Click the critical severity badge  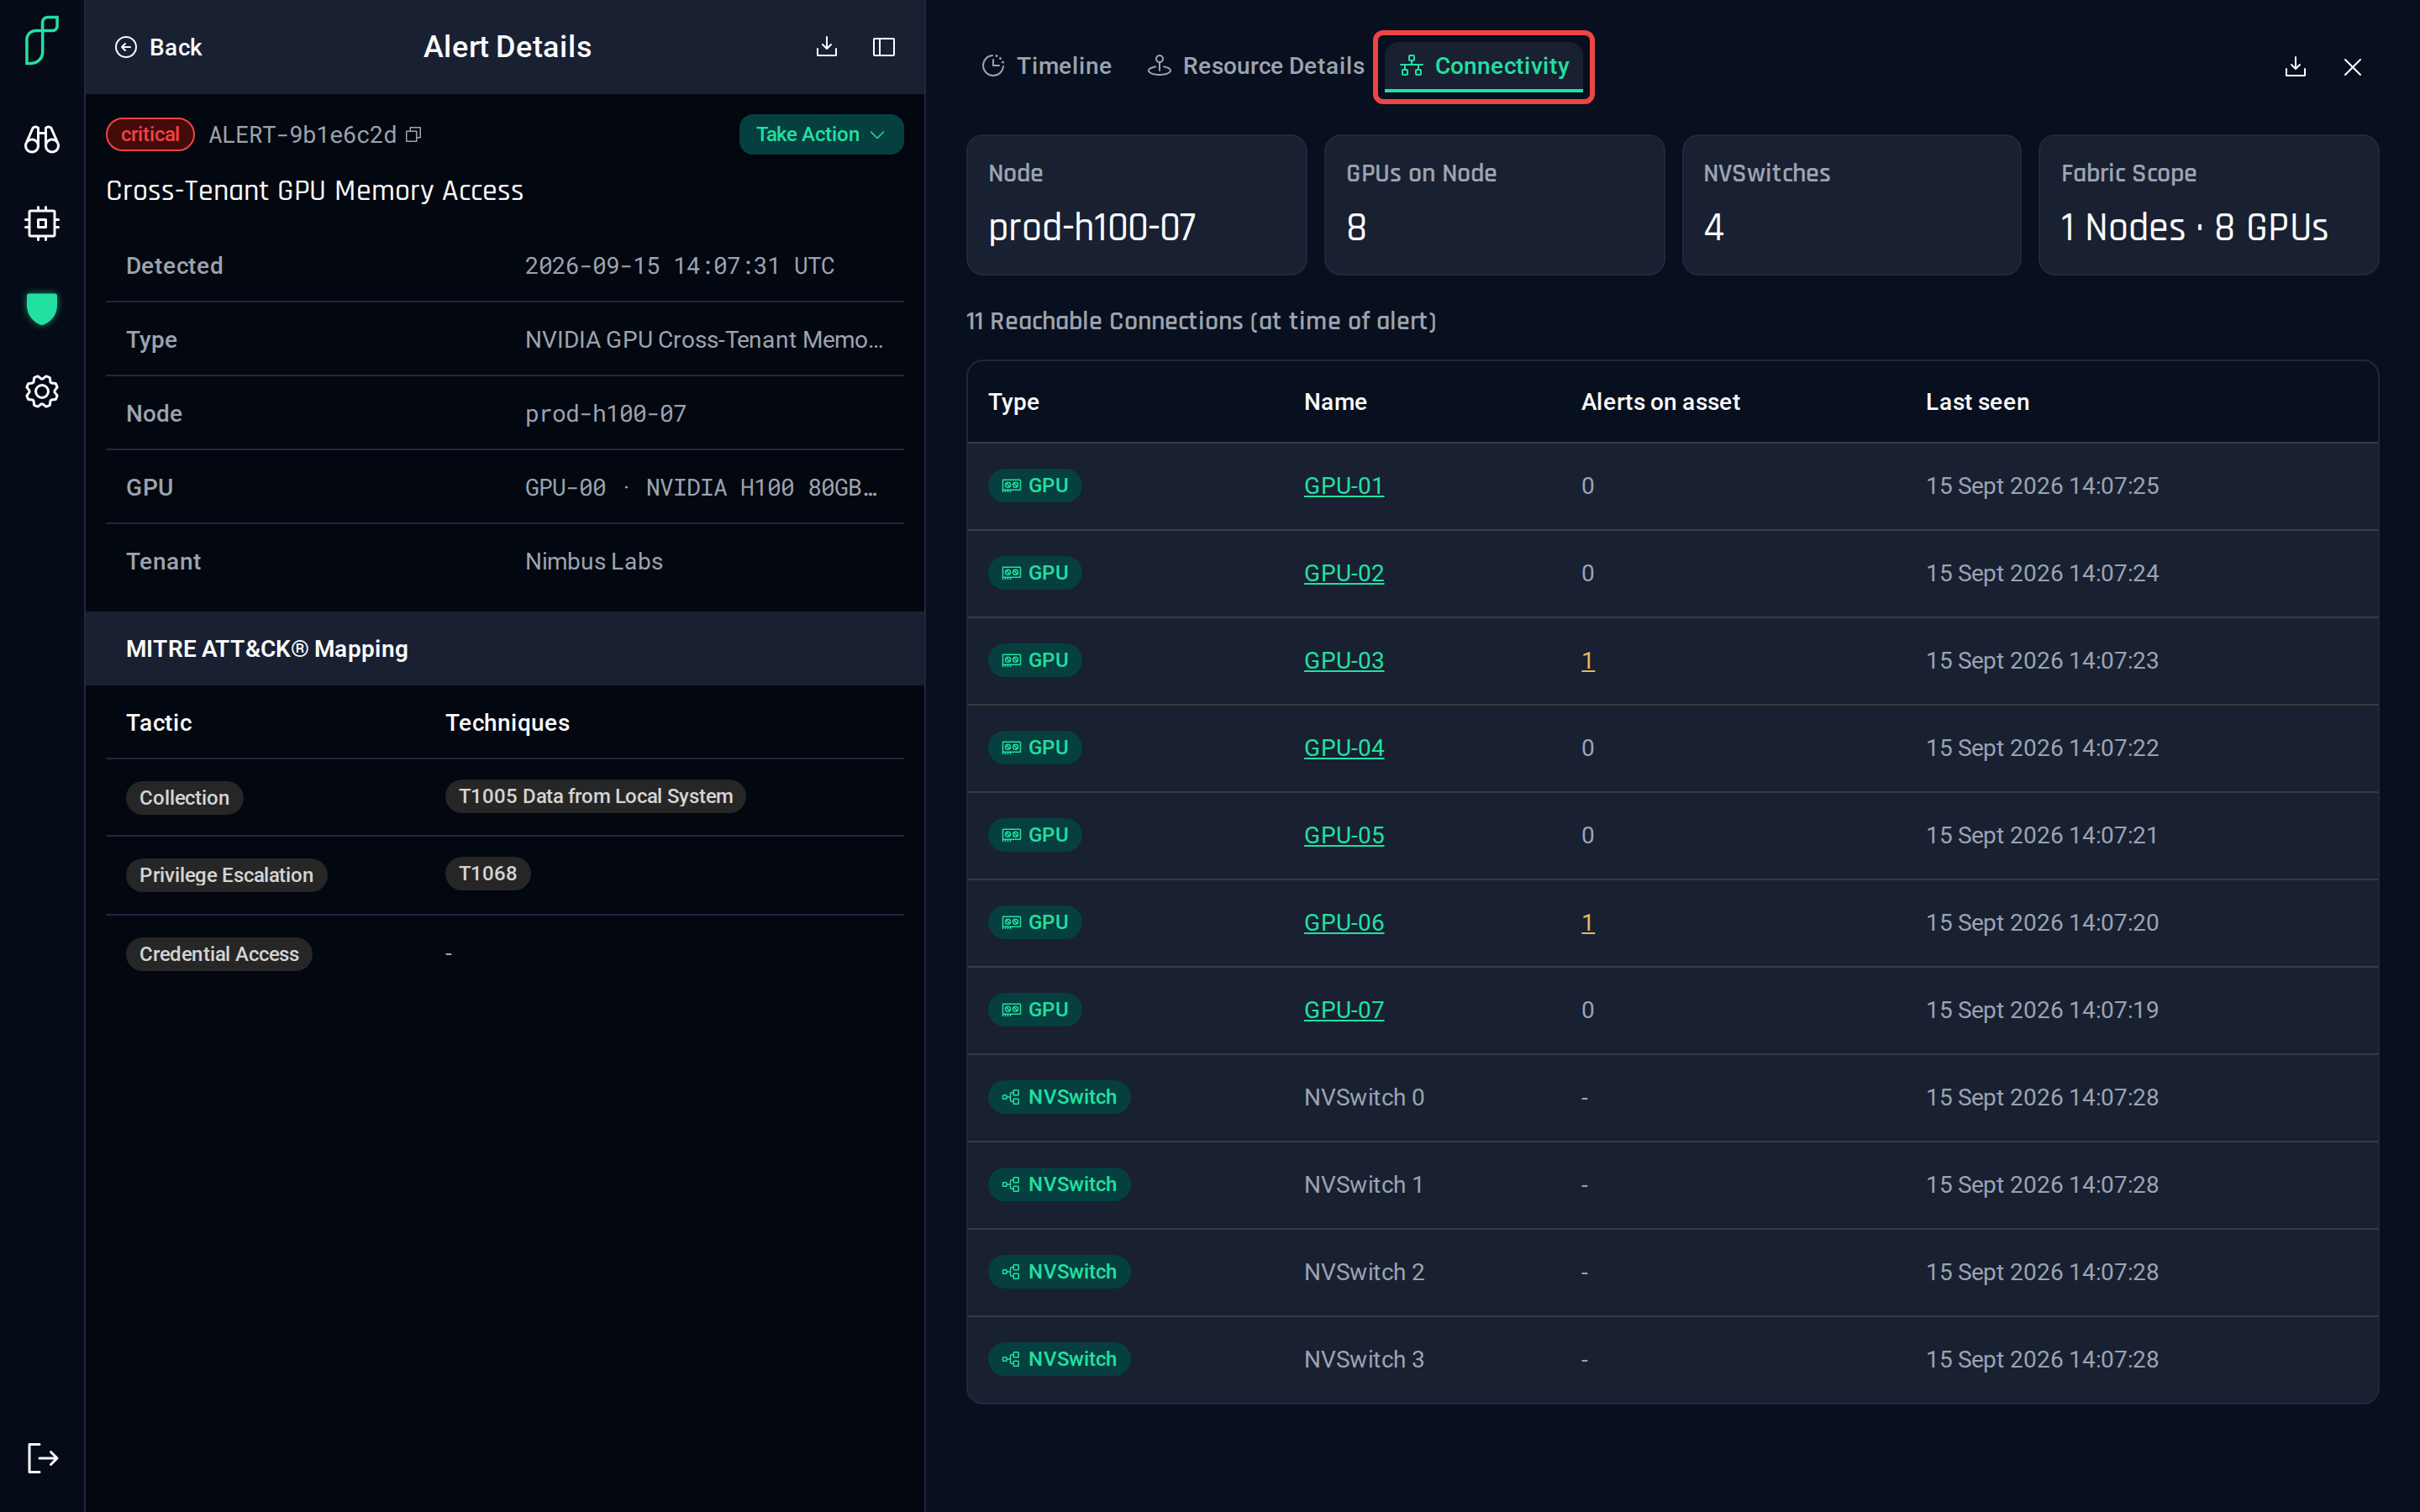pyautogui.click(x=150, y=134)
